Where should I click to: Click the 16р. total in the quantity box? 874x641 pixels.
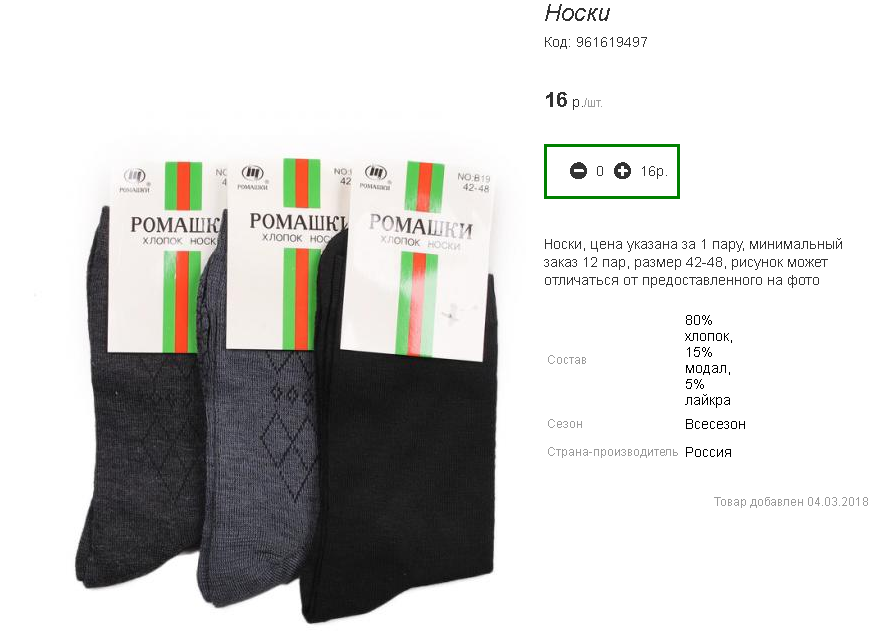(x=654, y=171)
